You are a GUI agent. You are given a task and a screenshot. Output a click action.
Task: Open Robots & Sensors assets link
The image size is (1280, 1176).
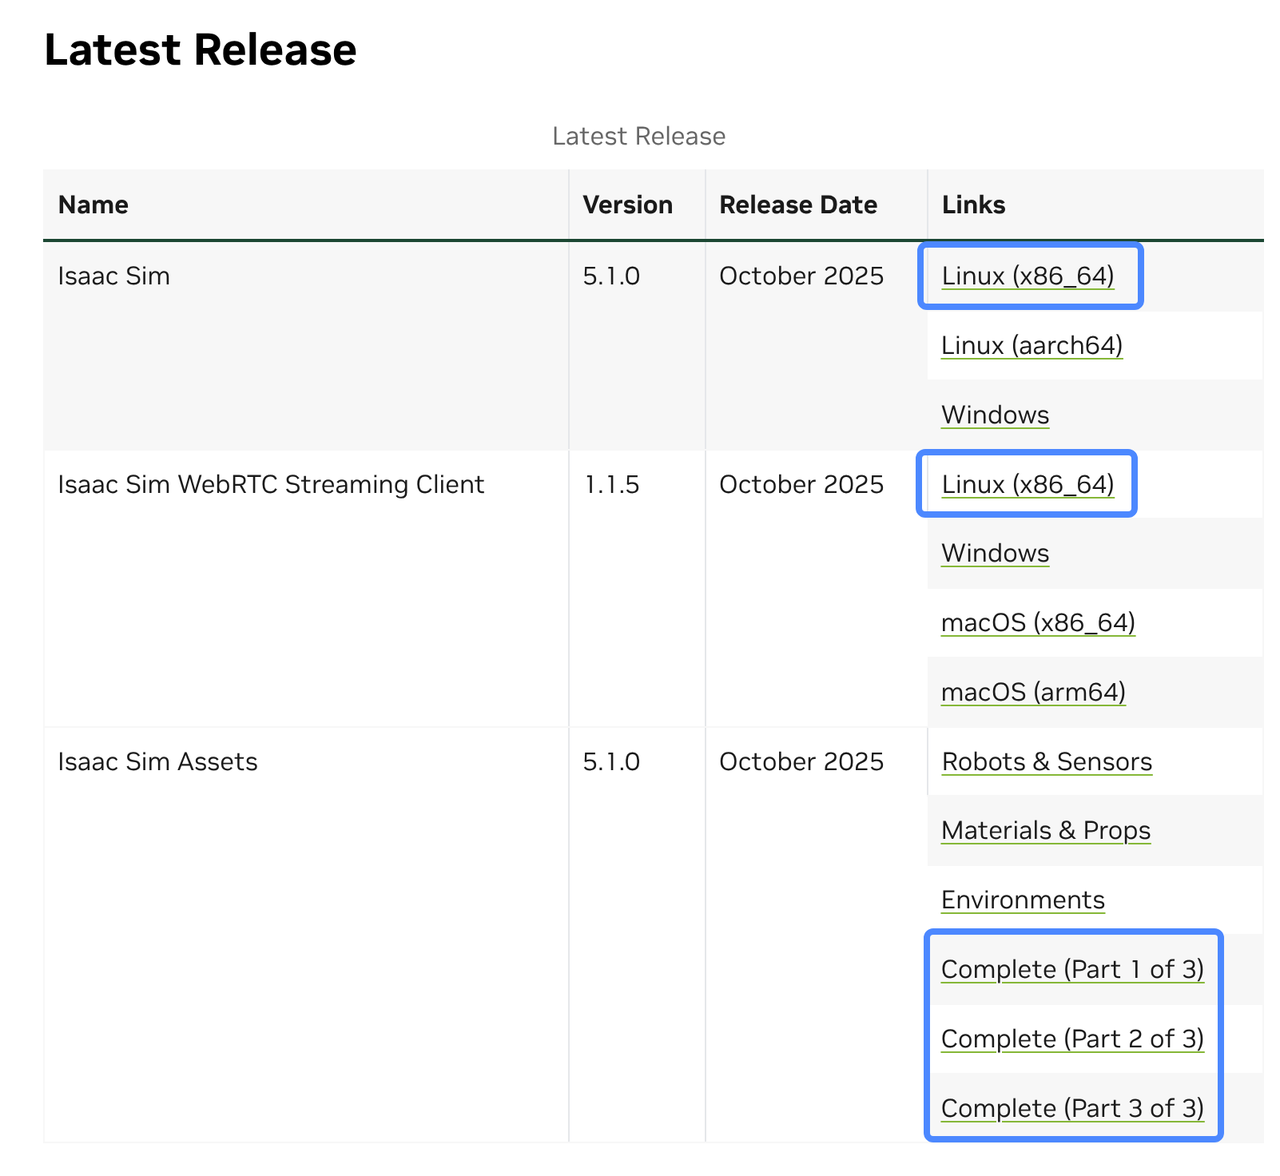(x=1047, y=762)
